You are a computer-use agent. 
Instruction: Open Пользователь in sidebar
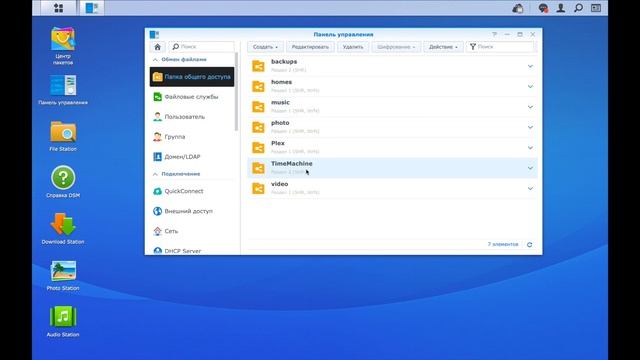pyautogui.click(x=192, y=117)
